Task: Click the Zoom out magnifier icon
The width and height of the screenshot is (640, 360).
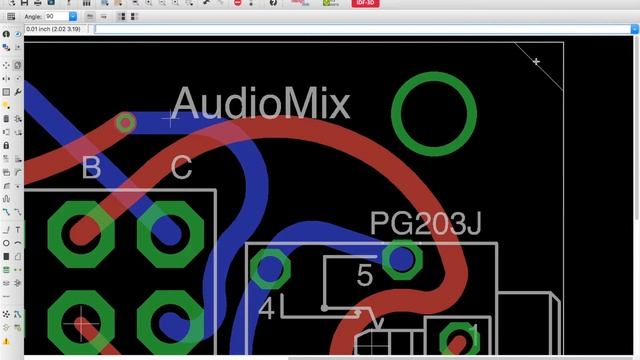Action: pos(162,3)
